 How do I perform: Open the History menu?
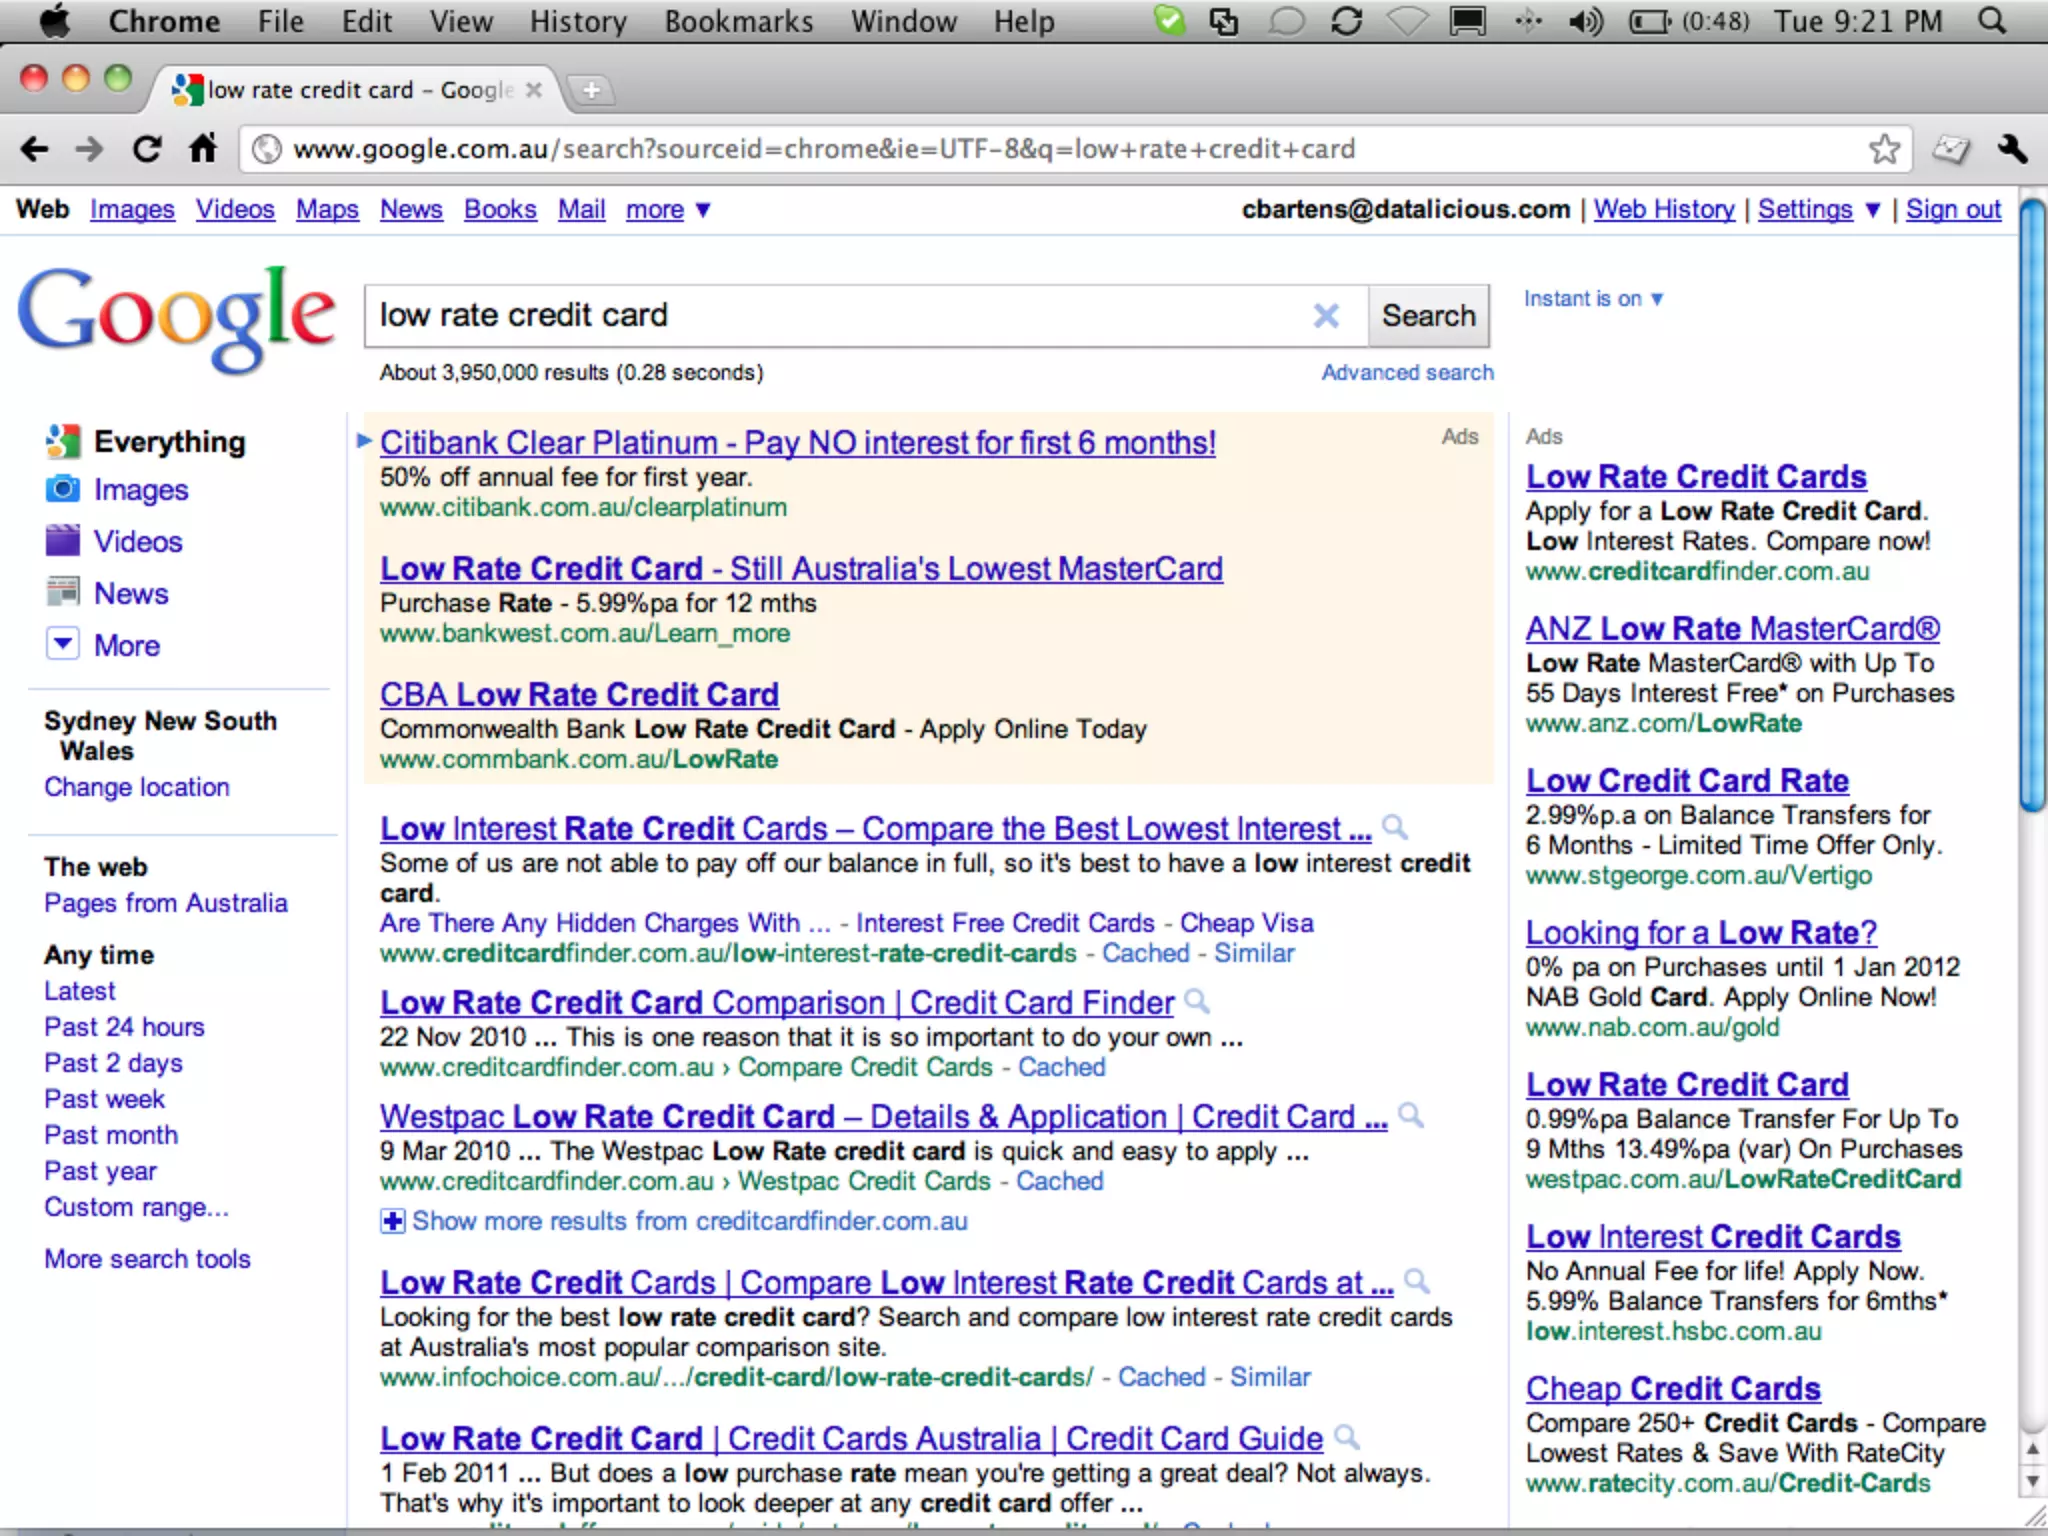(x=577, y=21)
